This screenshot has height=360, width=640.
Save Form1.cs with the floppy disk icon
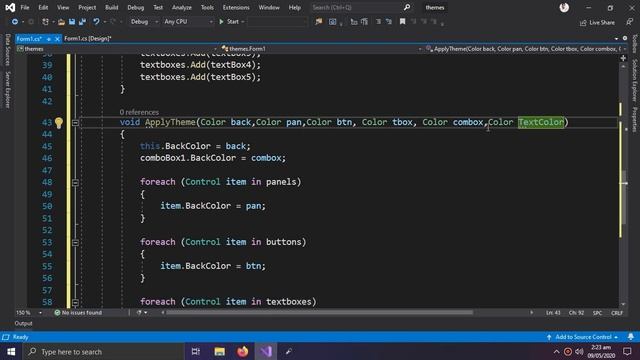click(72, 22)
